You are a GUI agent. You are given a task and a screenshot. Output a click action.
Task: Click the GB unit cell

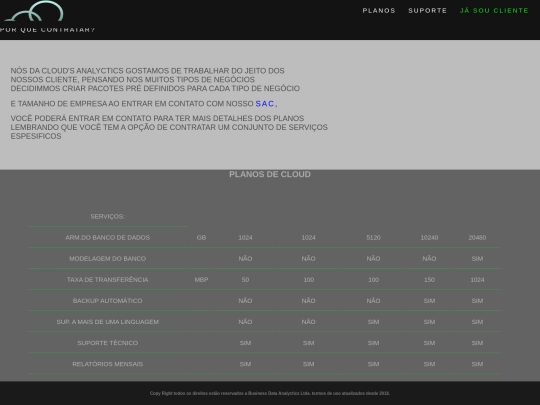(201, 238)
